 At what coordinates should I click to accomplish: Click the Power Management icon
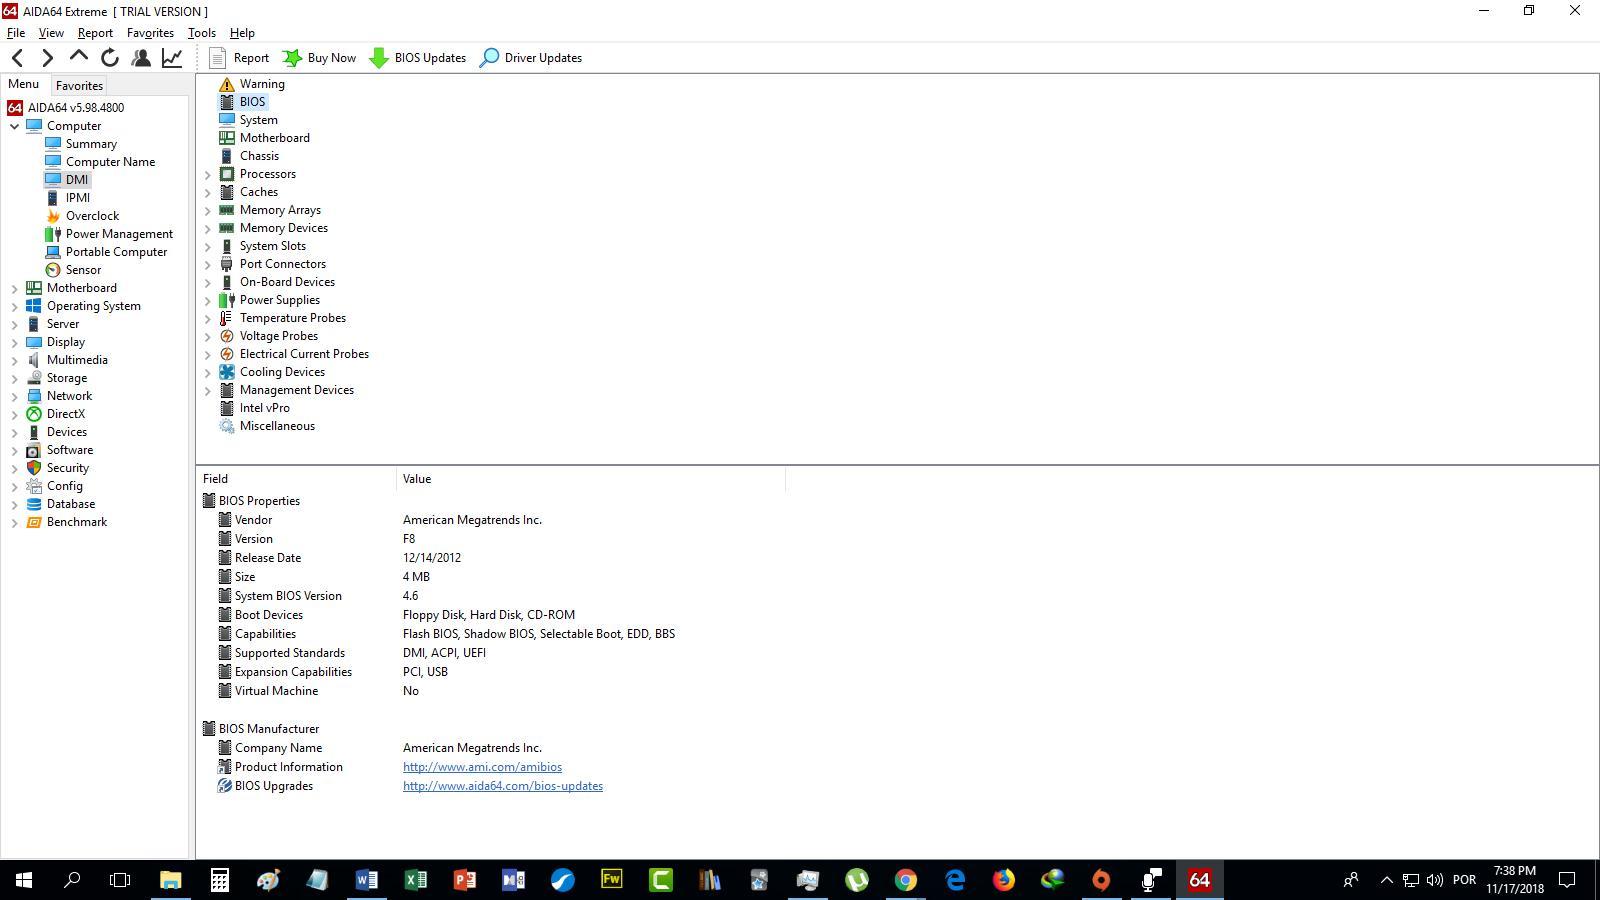[x=53, y=234]
